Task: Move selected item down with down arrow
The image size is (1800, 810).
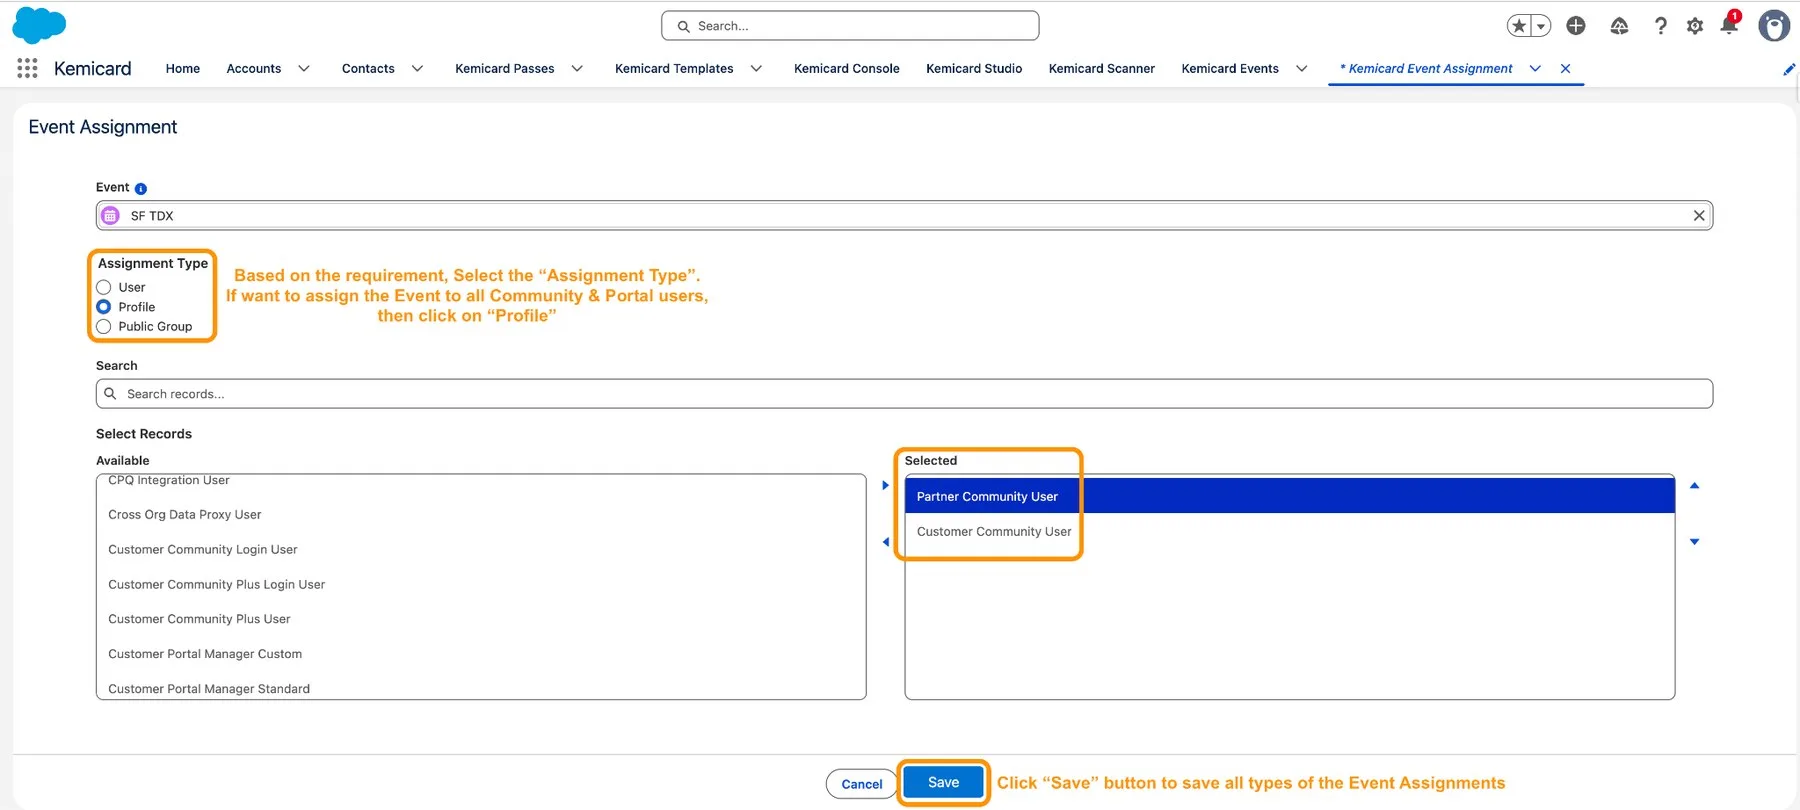Action: (1694, 542)
